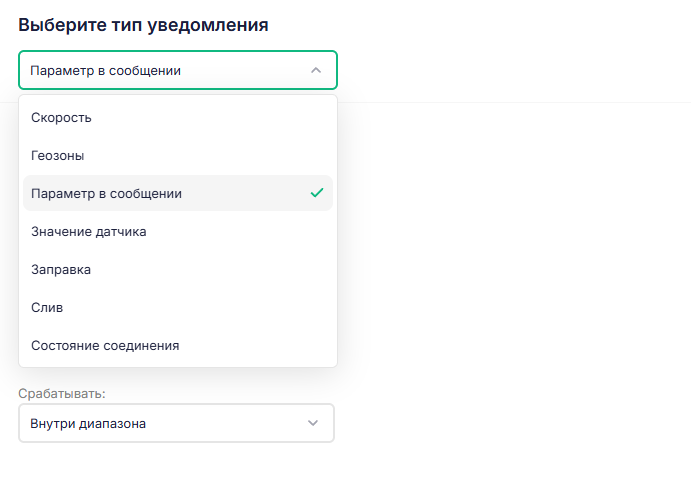Click the down chevron in Внутри диапазона field

[313, 423]
